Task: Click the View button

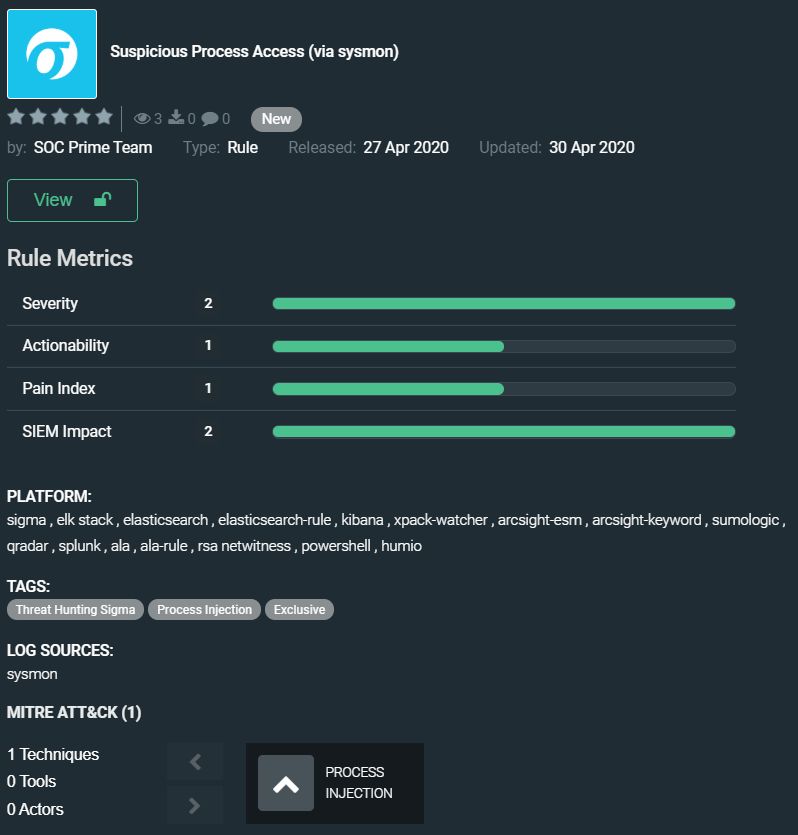Action: point(72,200)
